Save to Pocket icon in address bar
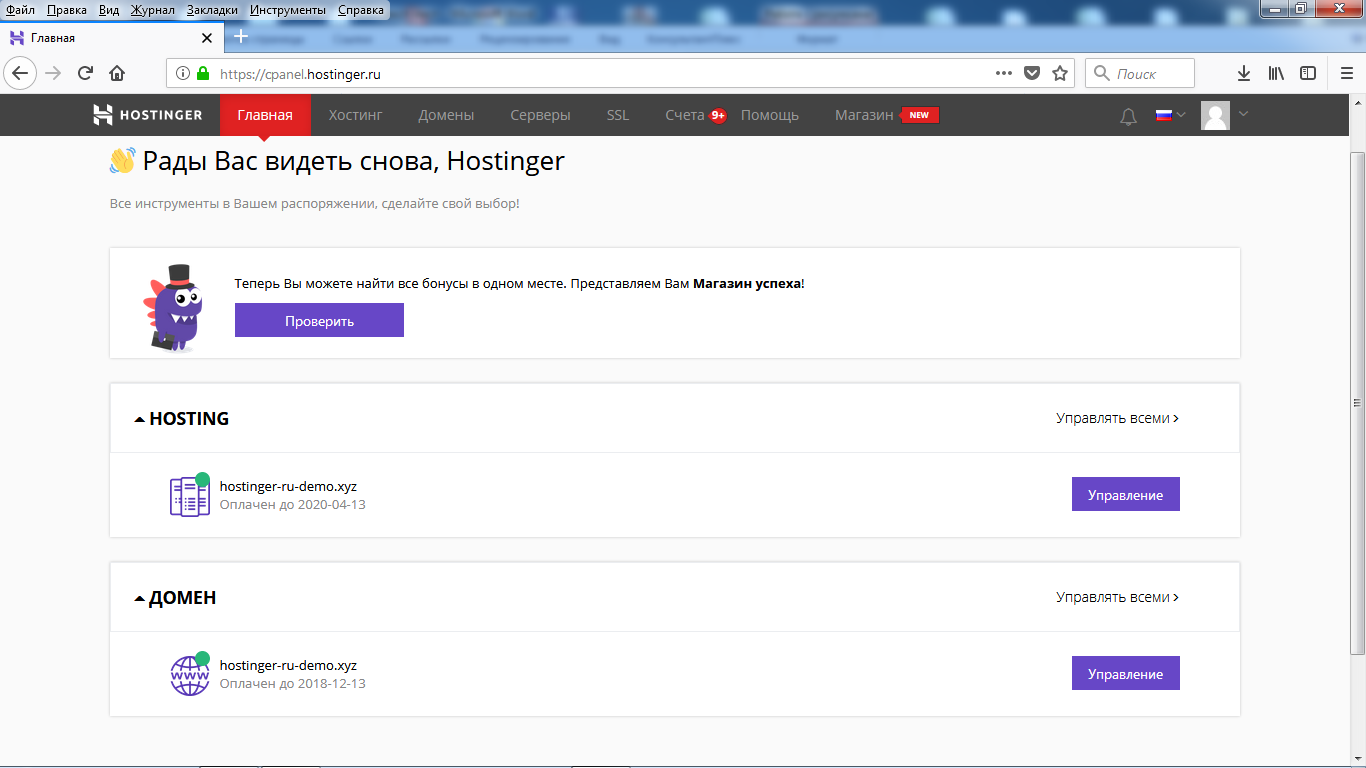1366x768 pixels. pos(1032,73)
